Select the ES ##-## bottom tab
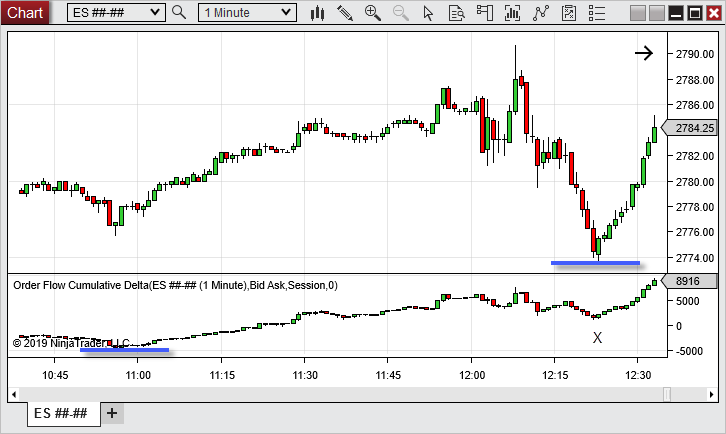Viewport: 726px width, 434px height. pos(60,413)
